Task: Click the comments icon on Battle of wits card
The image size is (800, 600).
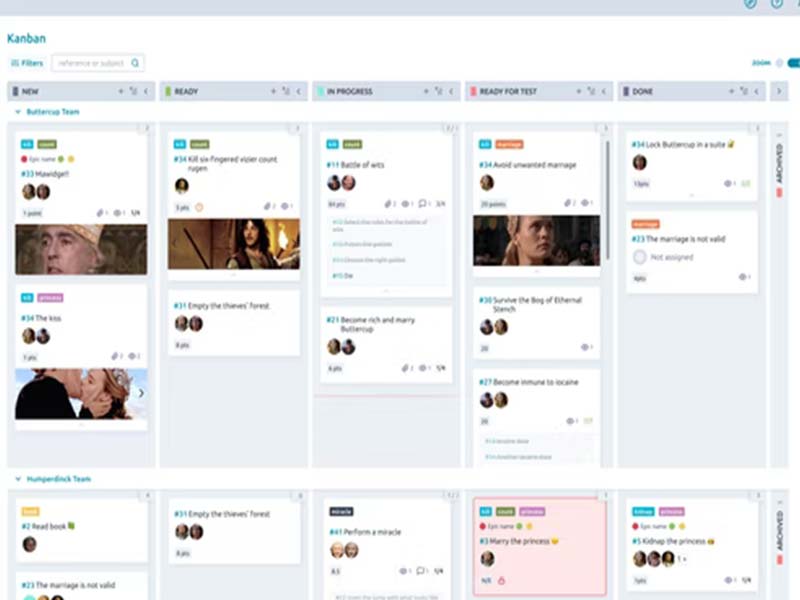Action: pos(422,204)
